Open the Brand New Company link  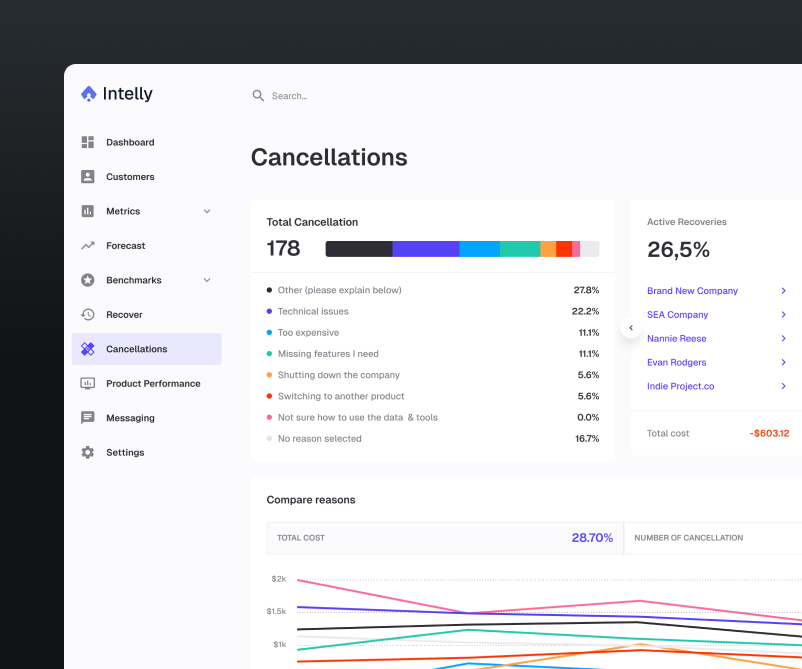pyautogui.click(x=692, y=291)
